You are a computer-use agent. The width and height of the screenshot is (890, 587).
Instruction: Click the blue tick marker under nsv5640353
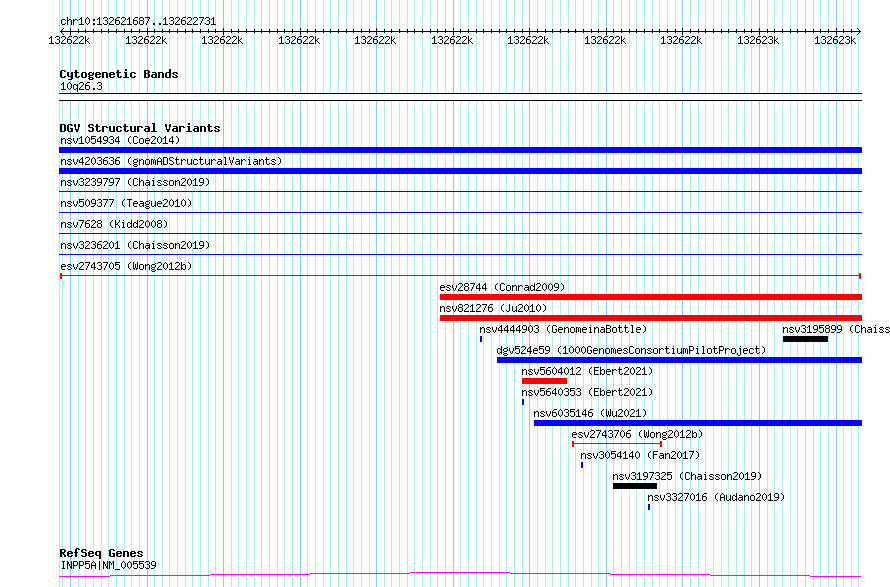(x=523, y=402)
